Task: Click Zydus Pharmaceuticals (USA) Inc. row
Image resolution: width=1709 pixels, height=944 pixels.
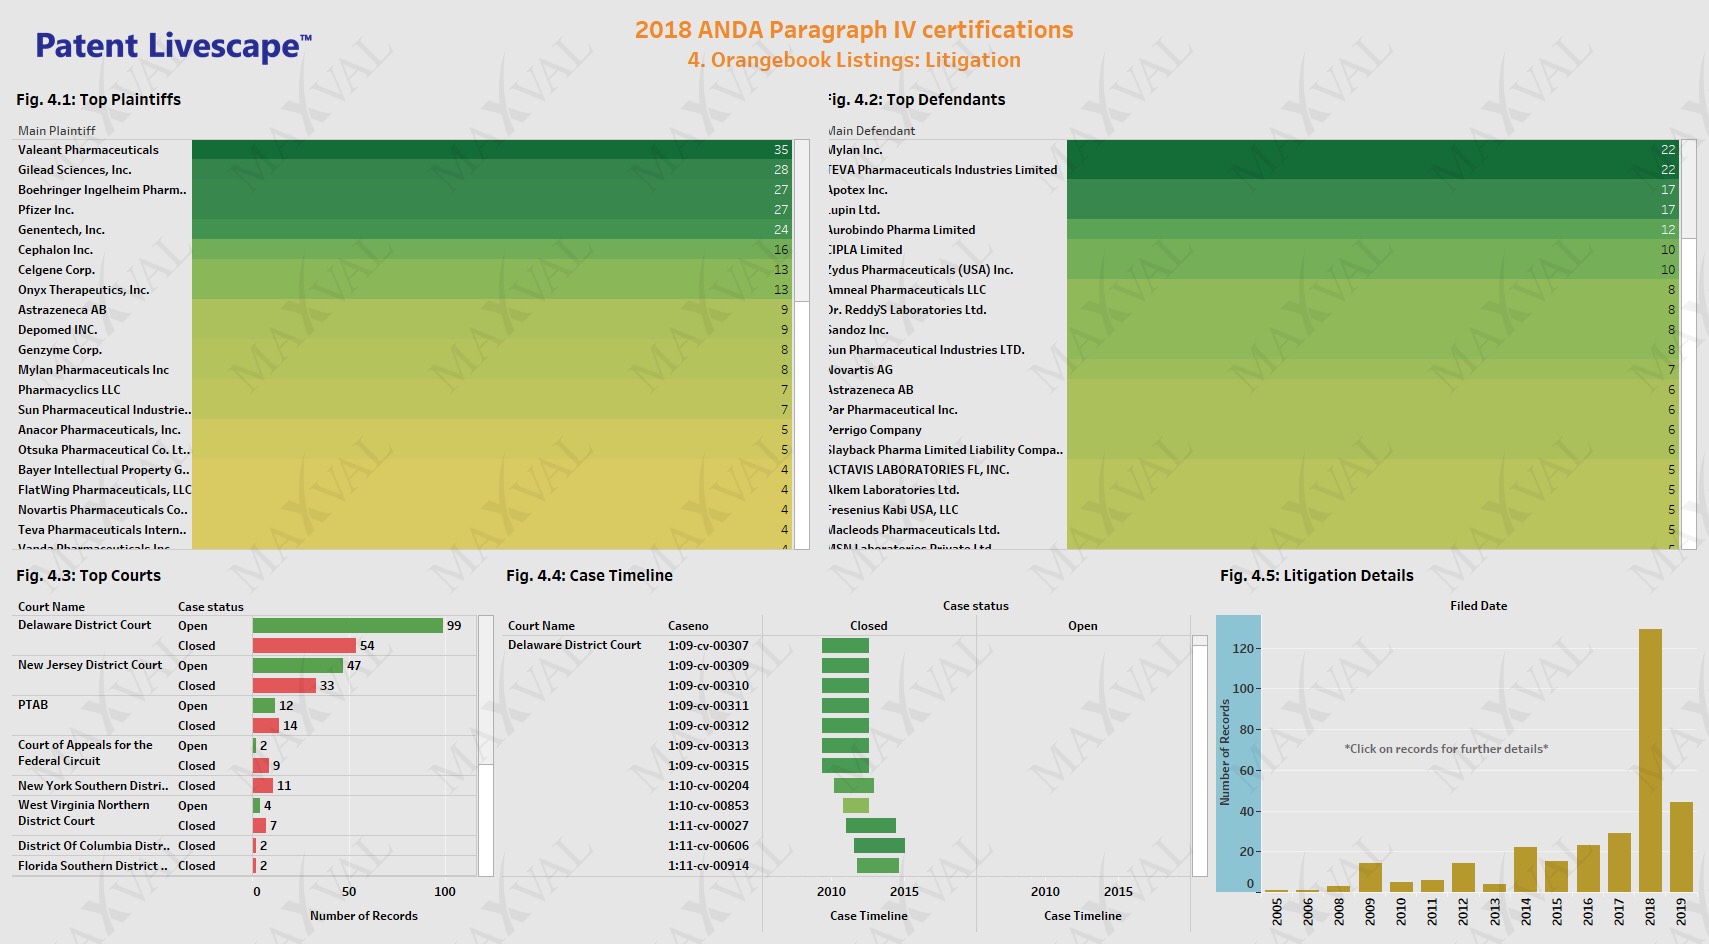Action: (x=1253, y=270)
